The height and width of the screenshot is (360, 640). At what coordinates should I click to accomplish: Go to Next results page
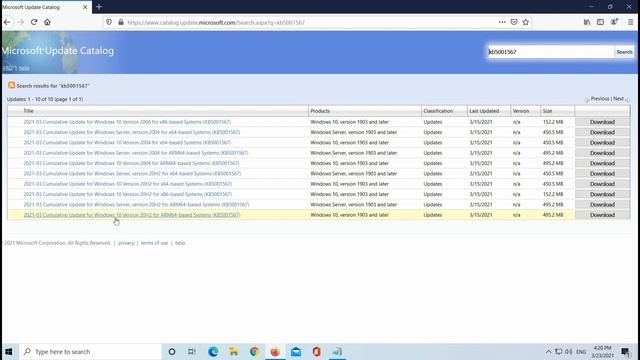pyautogui.click(x=618, y=99)
